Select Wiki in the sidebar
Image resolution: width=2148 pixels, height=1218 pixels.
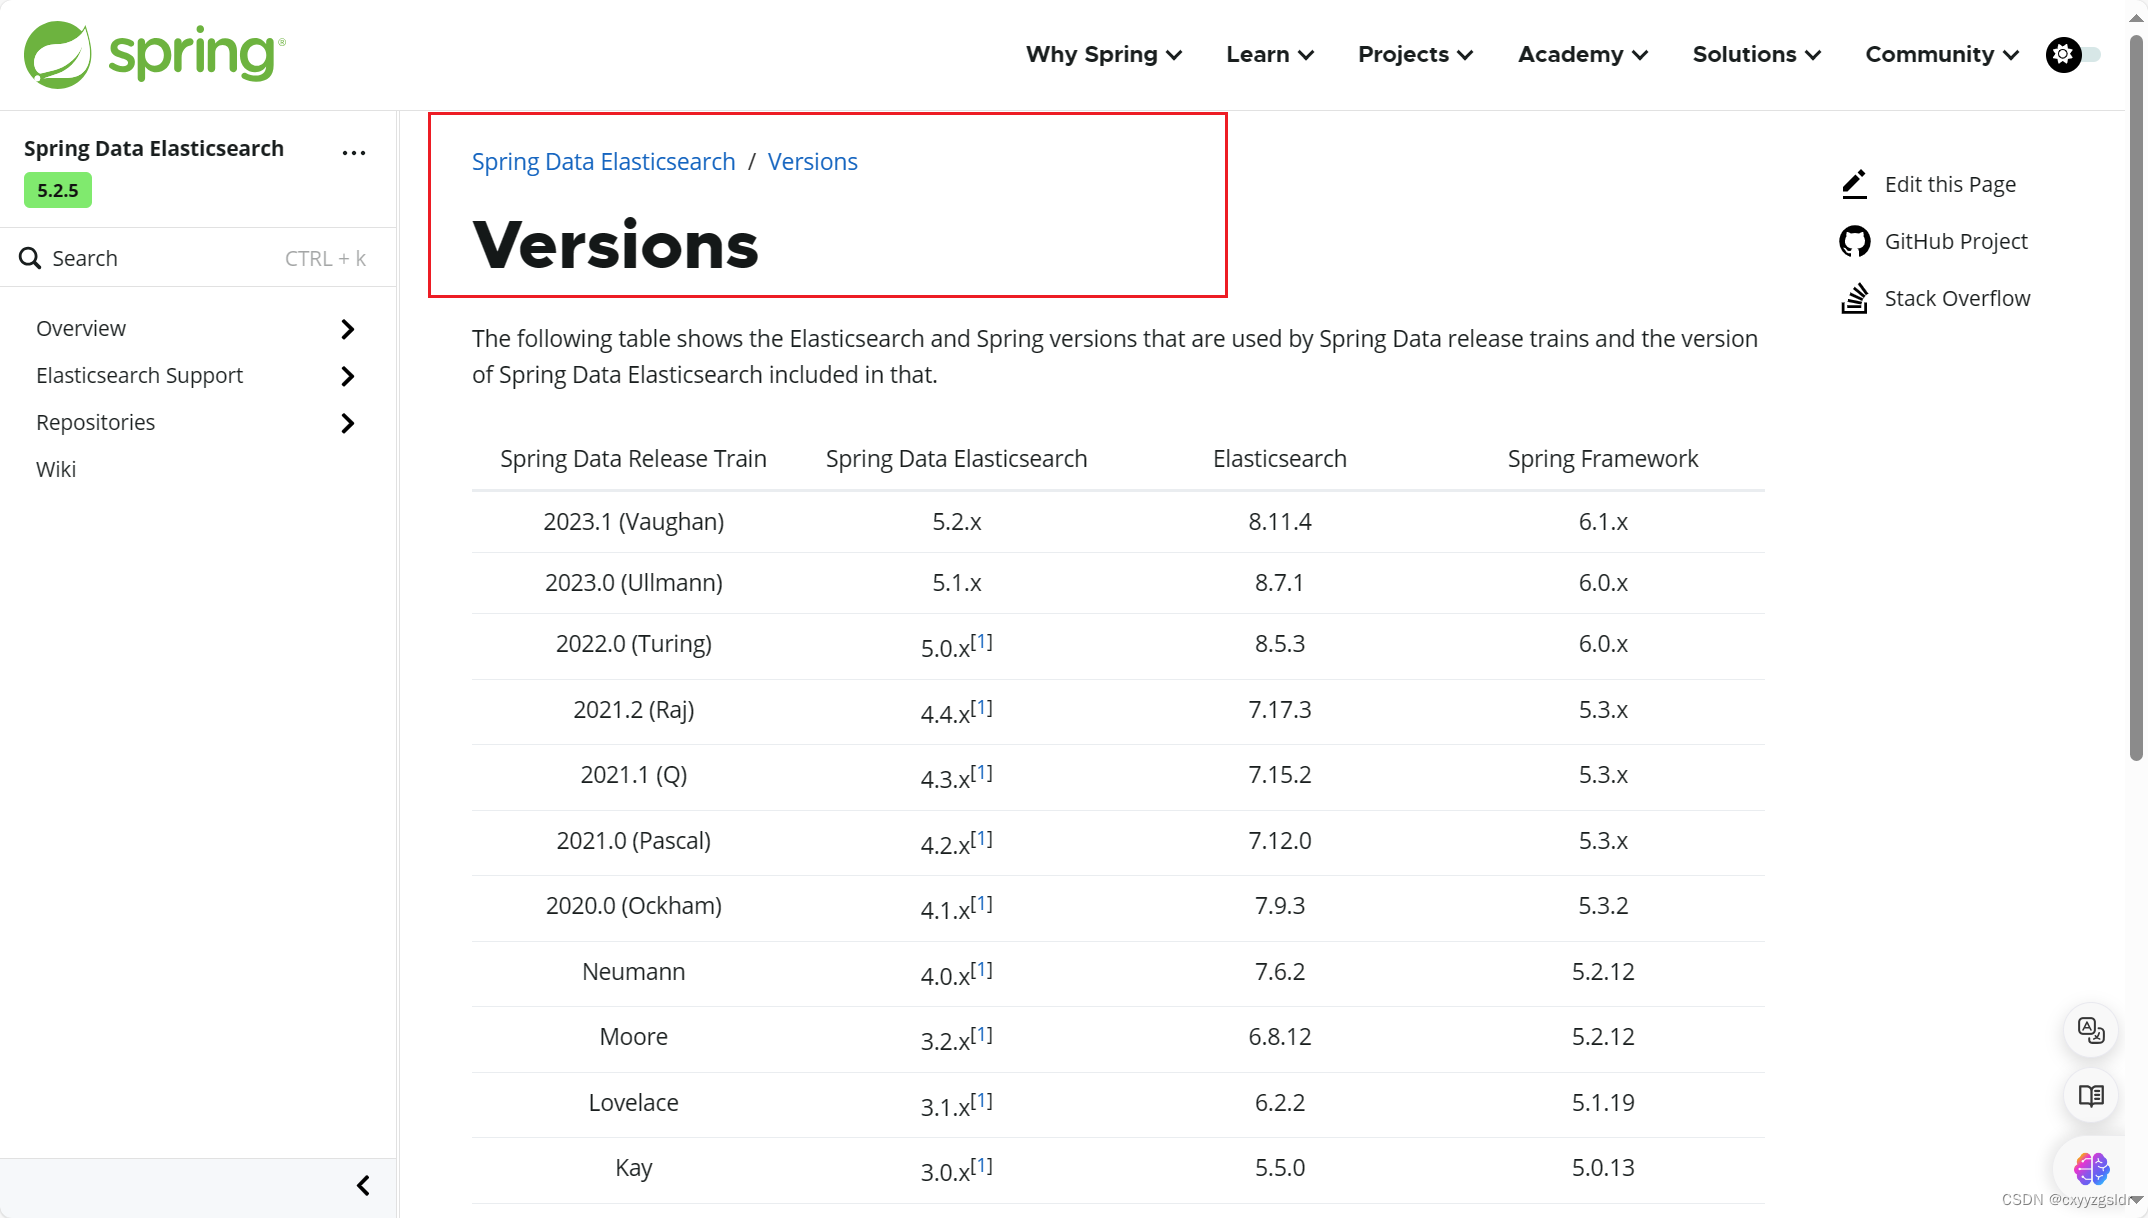coord(56,468)
